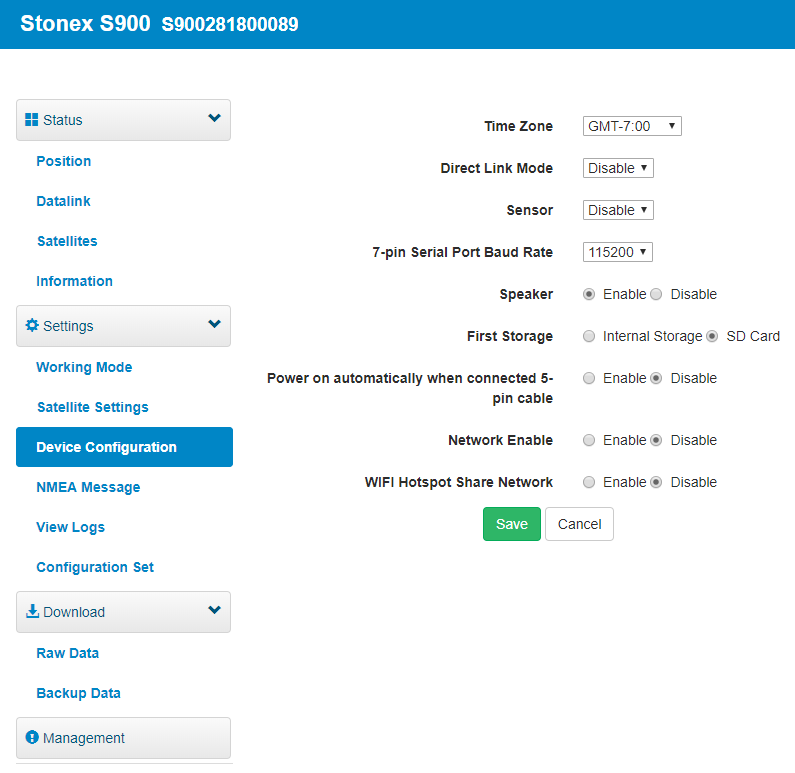Image resolution: width=795 pixels, height=773 pixels.
Task: Collapse the Settings section chevron
Action: click(214, 324)
